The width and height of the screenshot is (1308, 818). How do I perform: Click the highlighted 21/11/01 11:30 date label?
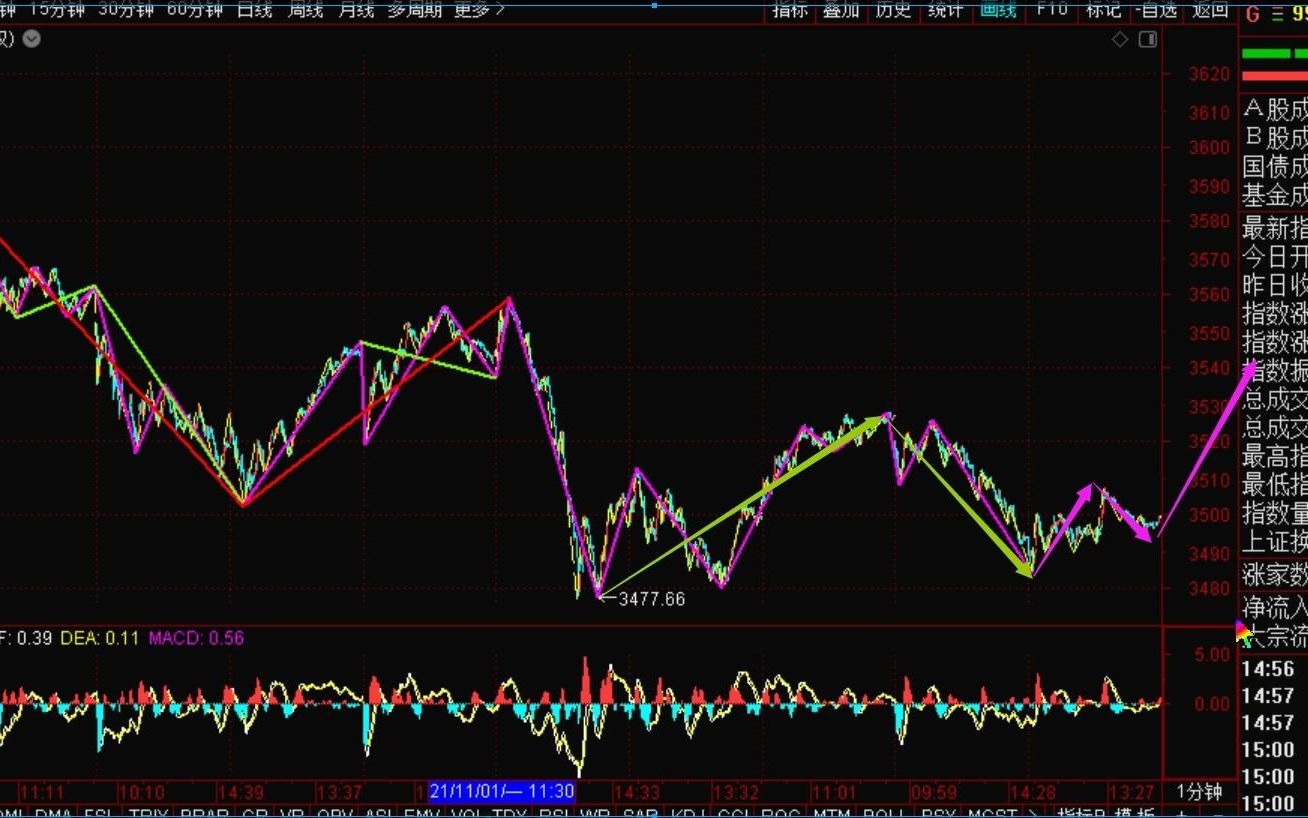click(x=502, y=791)
